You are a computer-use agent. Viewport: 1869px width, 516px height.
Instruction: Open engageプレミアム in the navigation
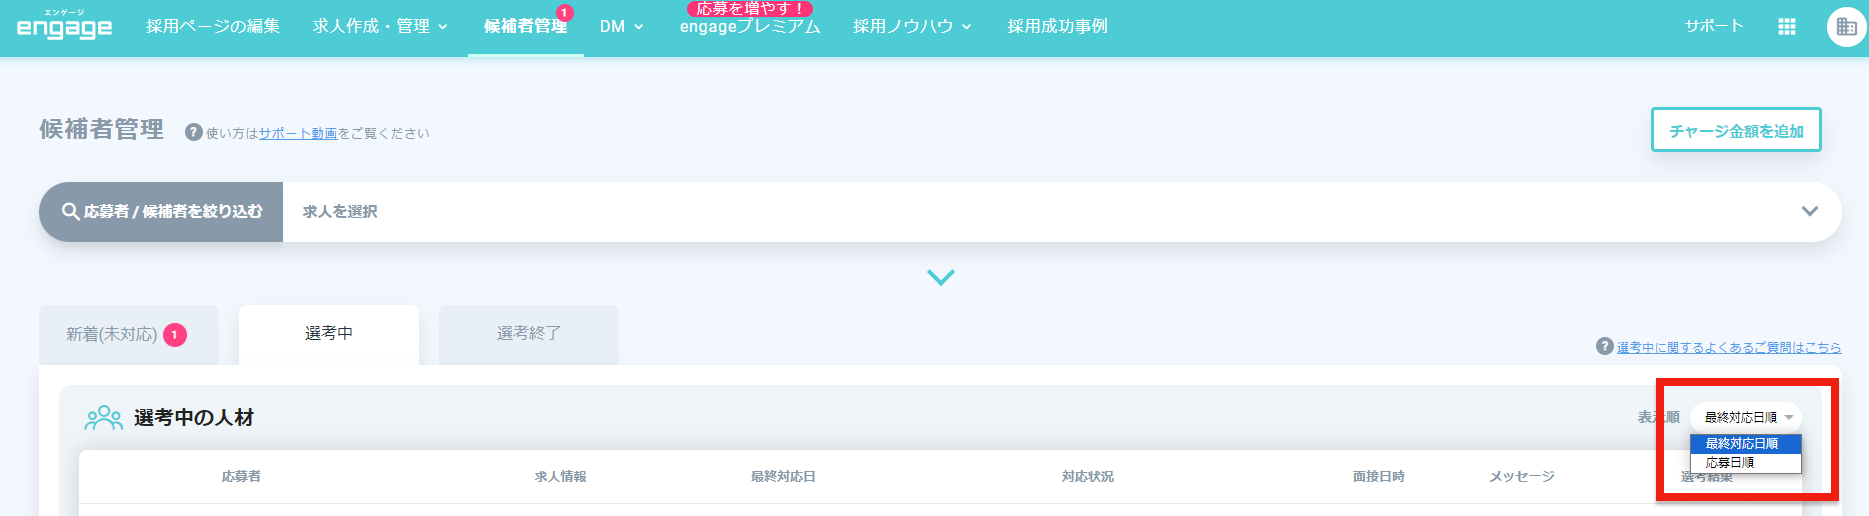(x=750, y=27)
